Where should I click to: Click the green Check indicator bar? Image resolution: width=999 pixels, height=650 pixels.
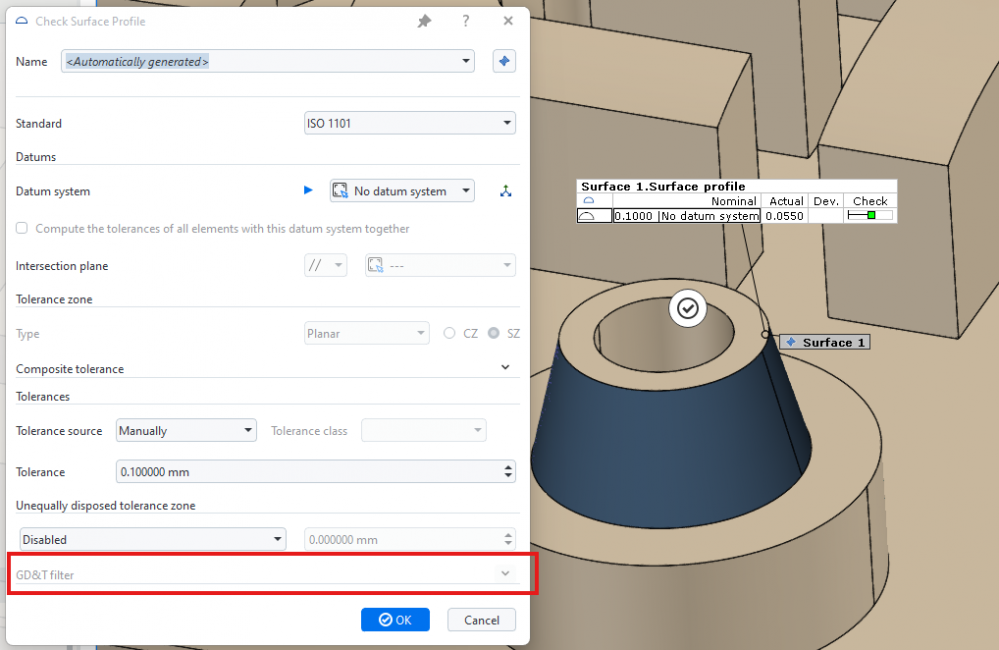[x=869, y=216]
